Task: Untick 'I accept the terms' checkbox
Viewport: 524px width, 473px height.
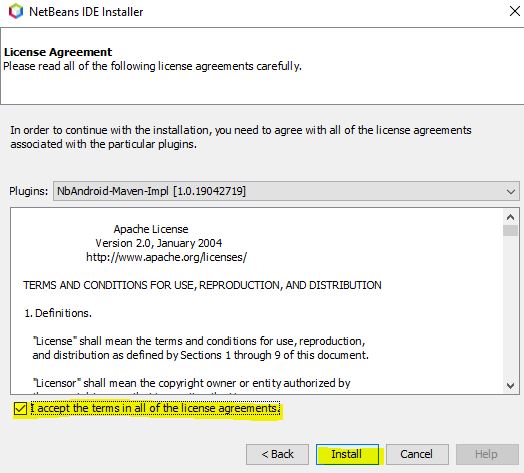Action: click(20, 408)
